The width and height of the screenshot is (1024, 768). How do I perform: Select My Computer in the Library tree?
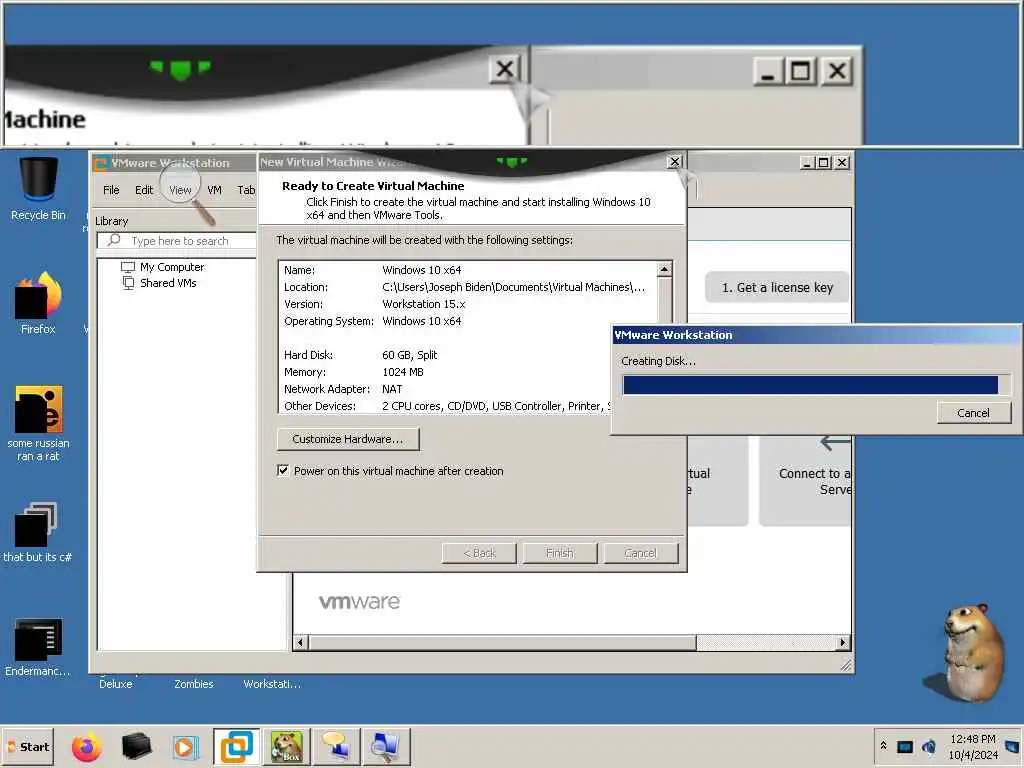[x=163, y=267]
